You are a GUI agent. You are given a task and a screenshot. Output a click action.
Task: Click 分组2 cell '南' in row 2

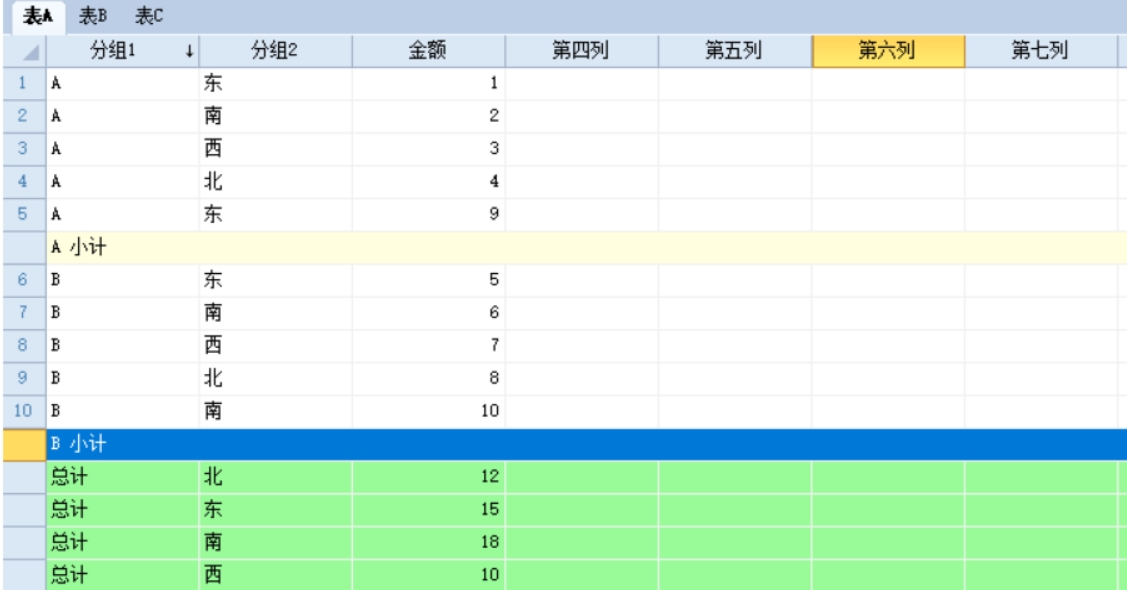click(275, 116)
